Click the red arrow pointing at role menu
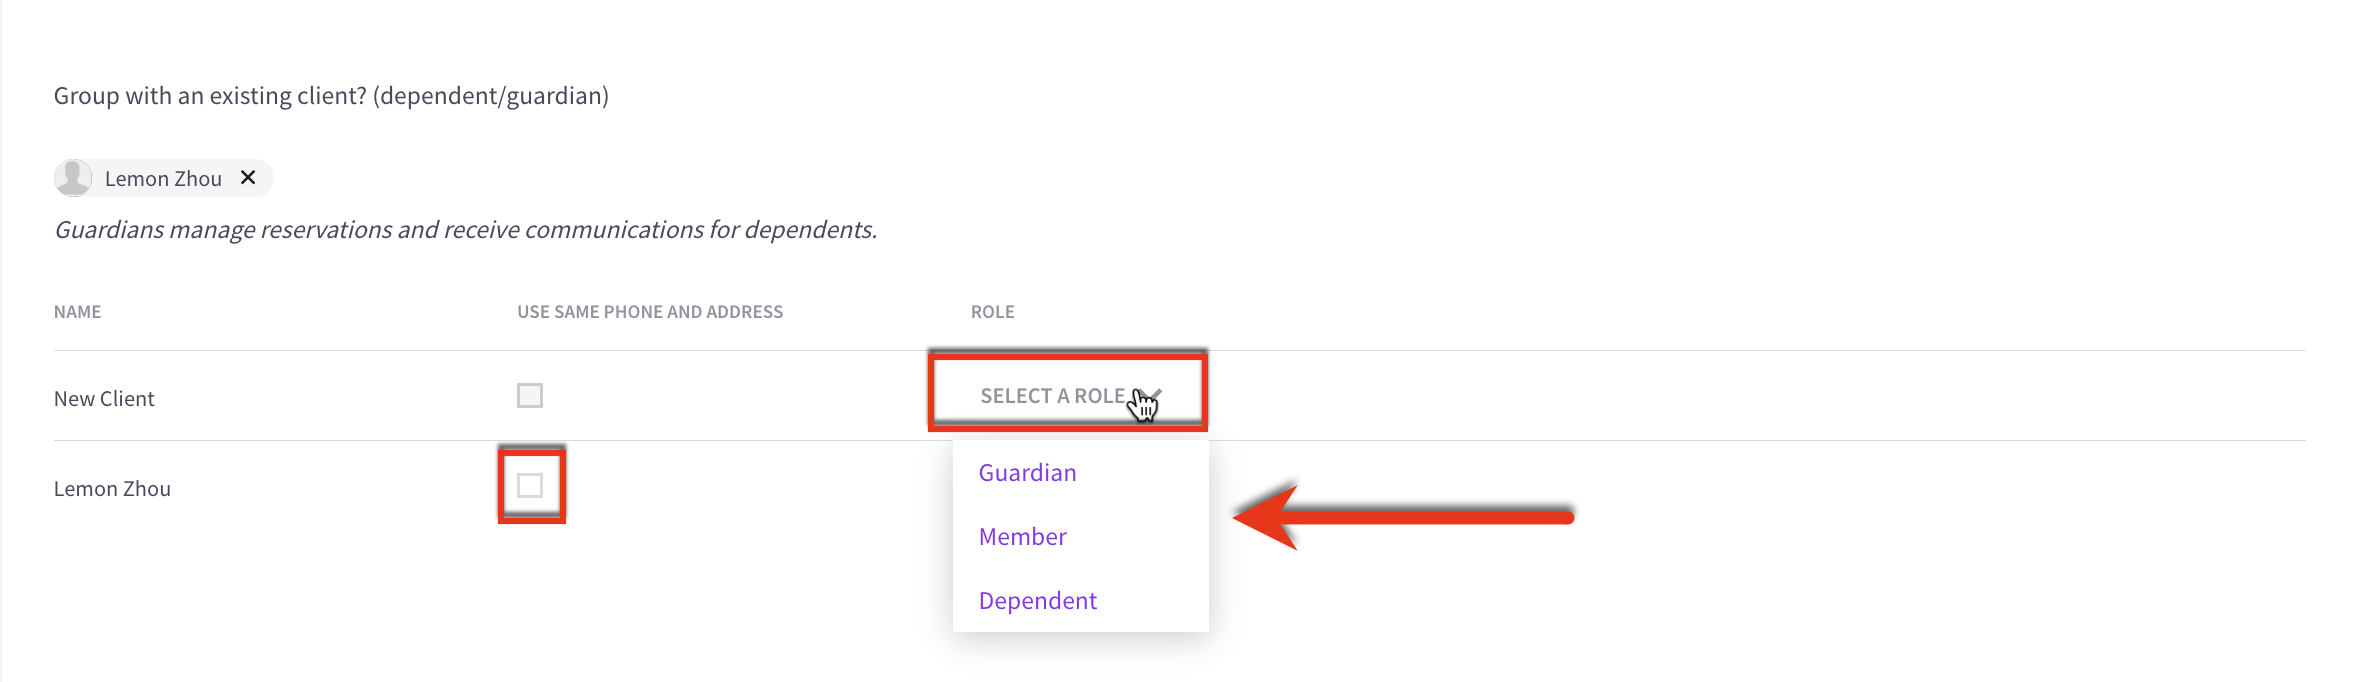This screenshot has height=682, width=2354. coord(1404,517)
